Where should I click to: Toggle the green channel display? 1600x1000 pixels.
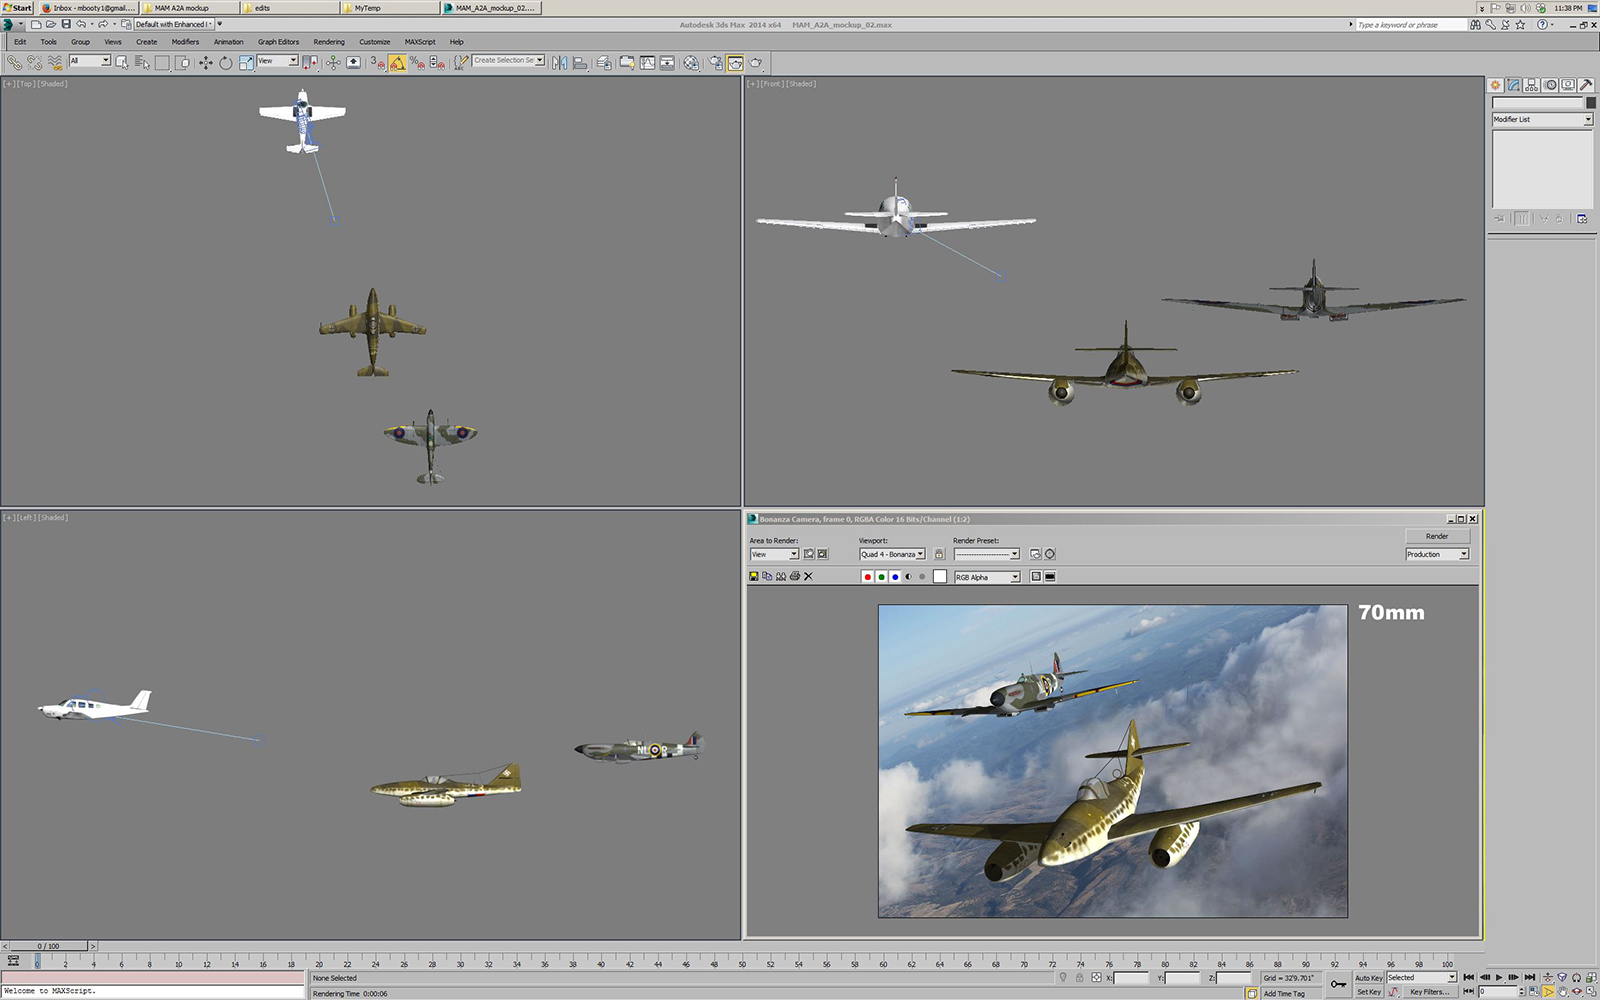pos(881,577)
